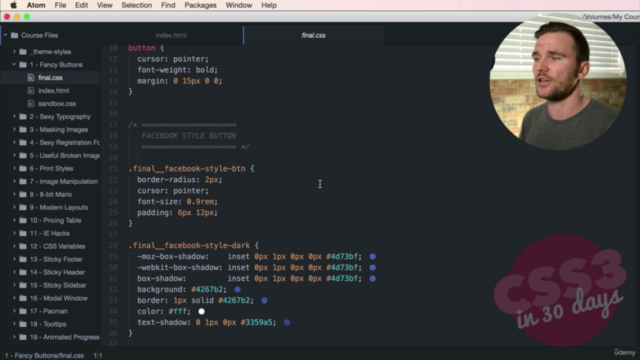Click the text-shadow #3359a5 color dot
640x360 pixels.
coord(287,322)
